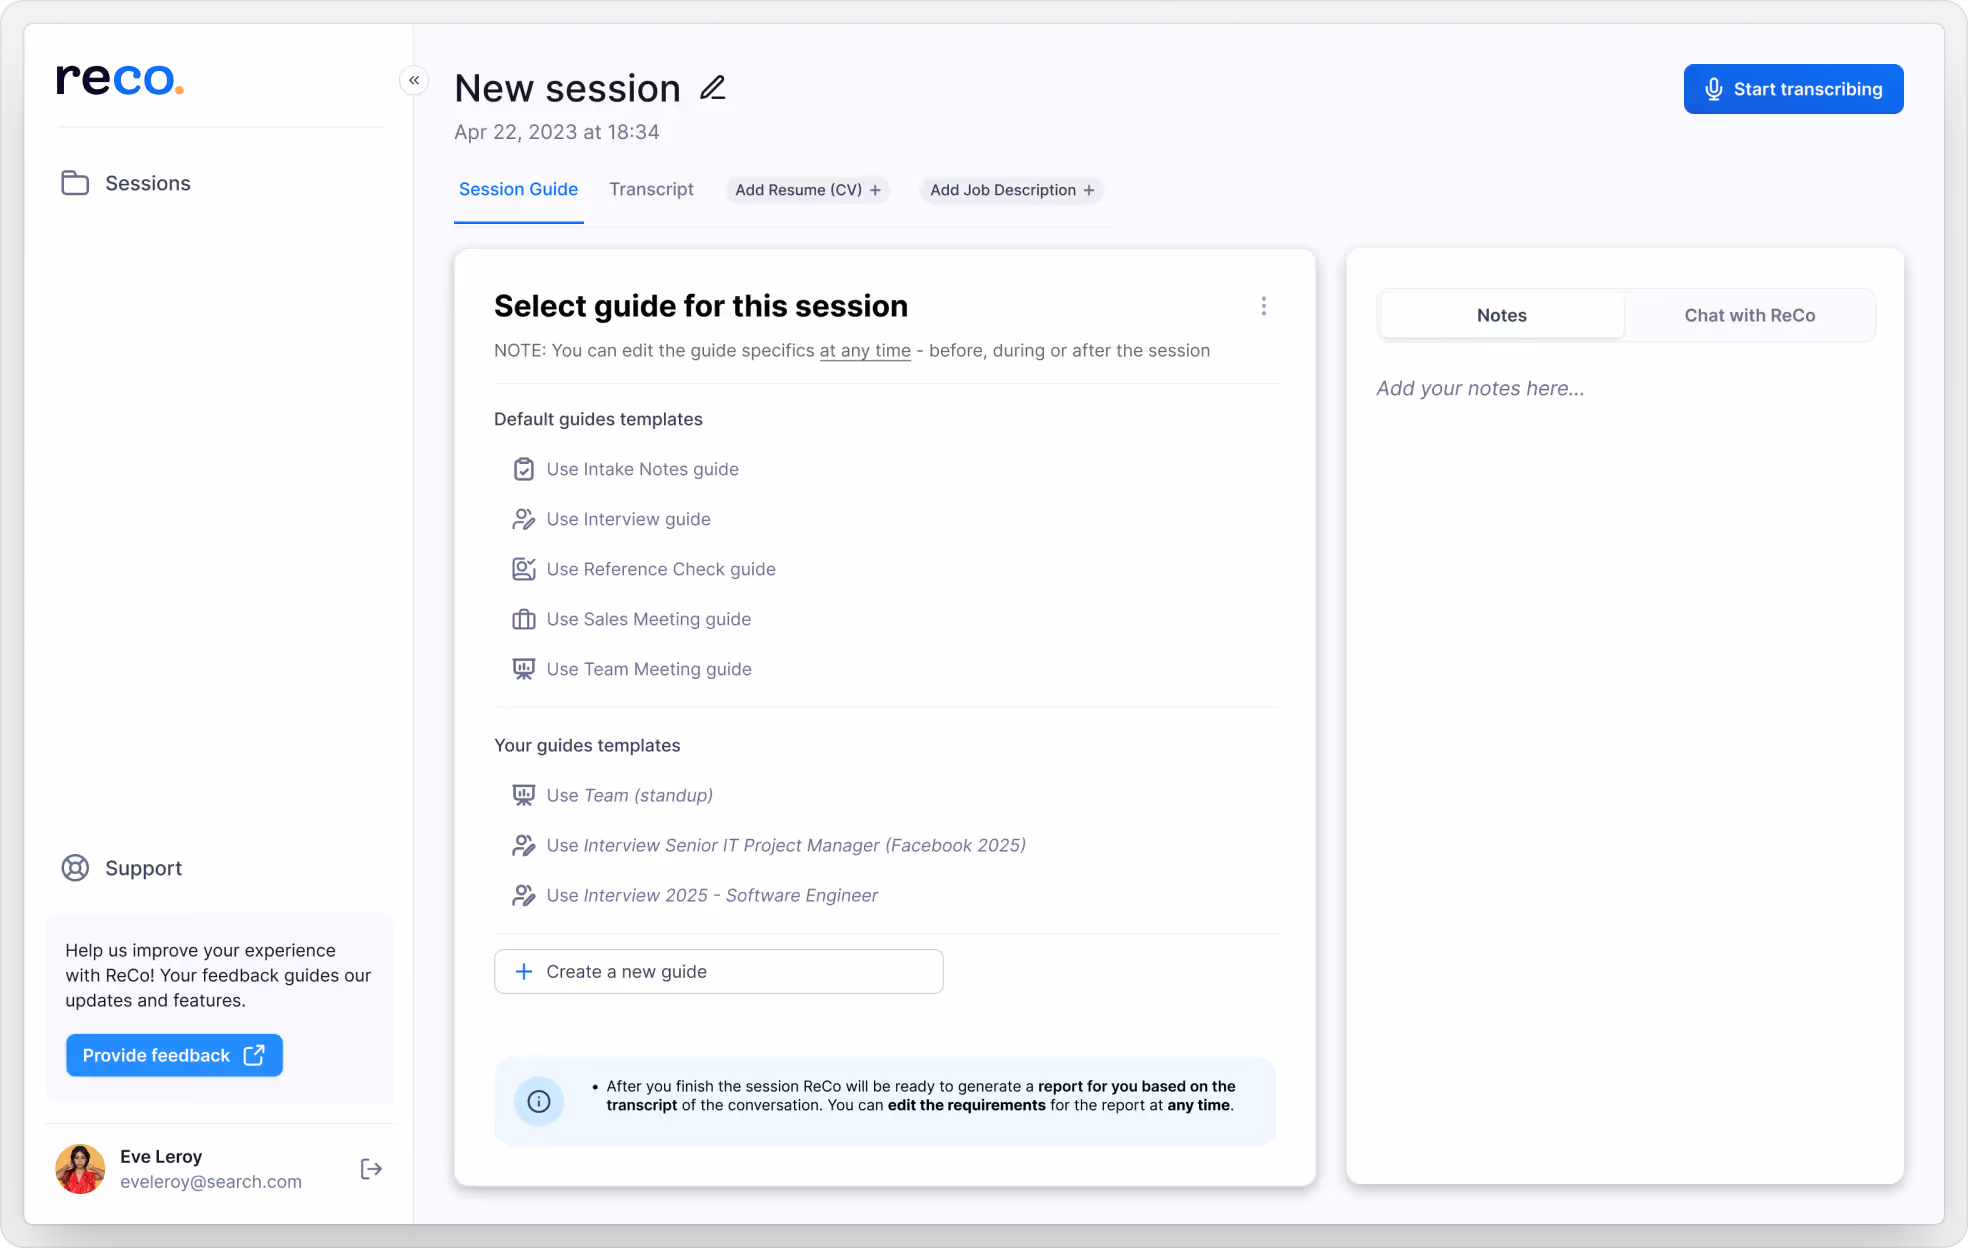Create a new guide

click(x=718, y=971)
